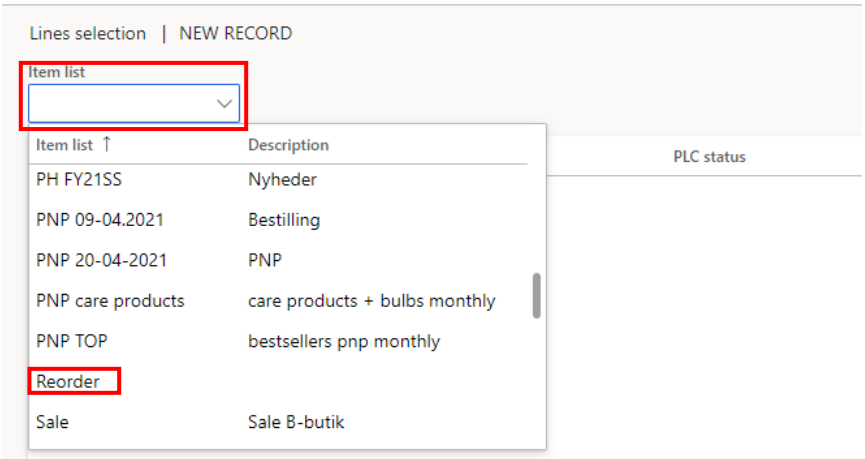
Task: Click the NEW RECORD label
Action: tap(236, 33)
